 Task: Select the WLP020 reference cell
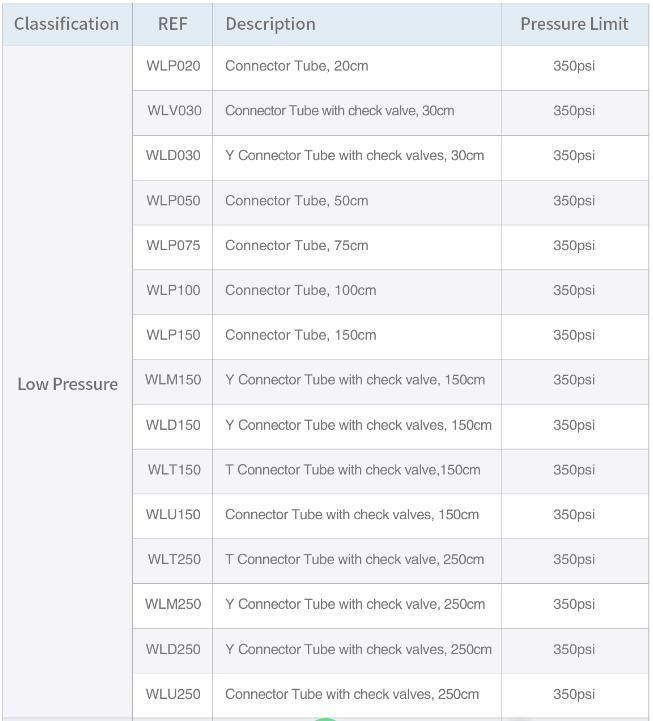[x=173, y=66]
